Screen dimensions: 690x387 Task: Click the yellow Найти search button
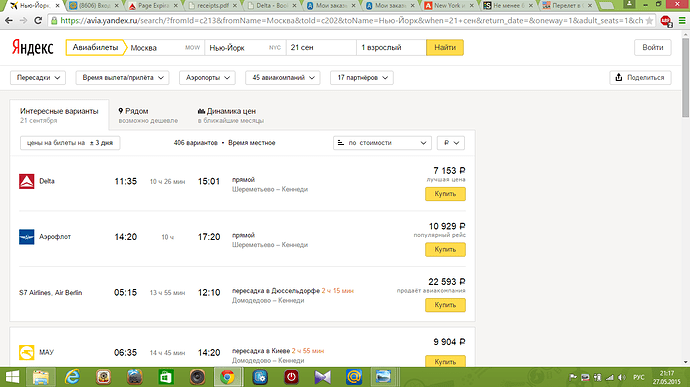click(445, 48)
